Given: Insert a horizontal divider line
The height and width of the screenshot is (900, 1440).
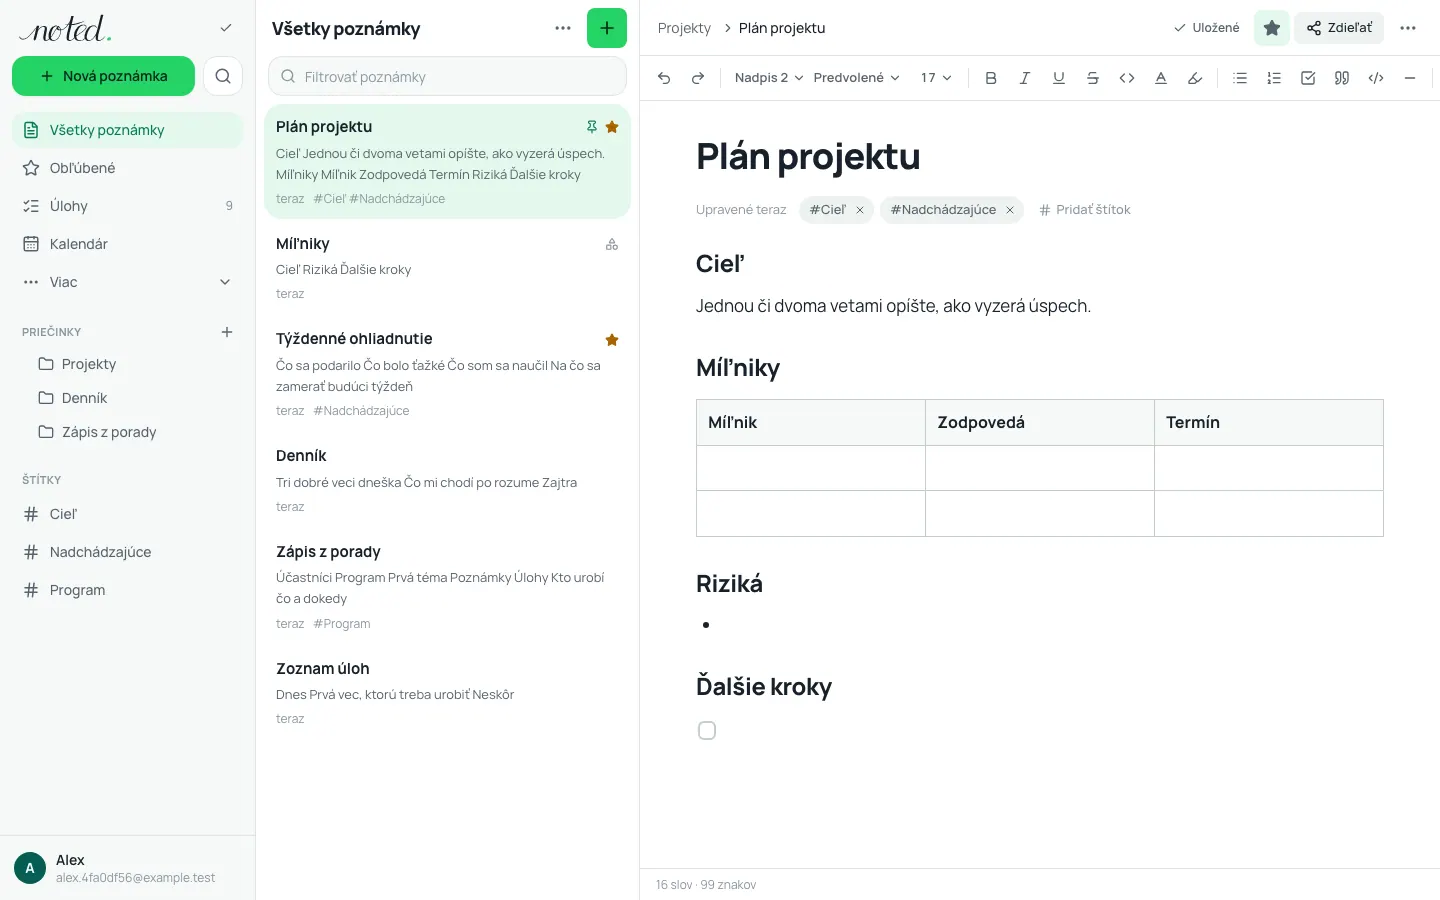Looking at the screenshot, I should (x=1410, y=78).
